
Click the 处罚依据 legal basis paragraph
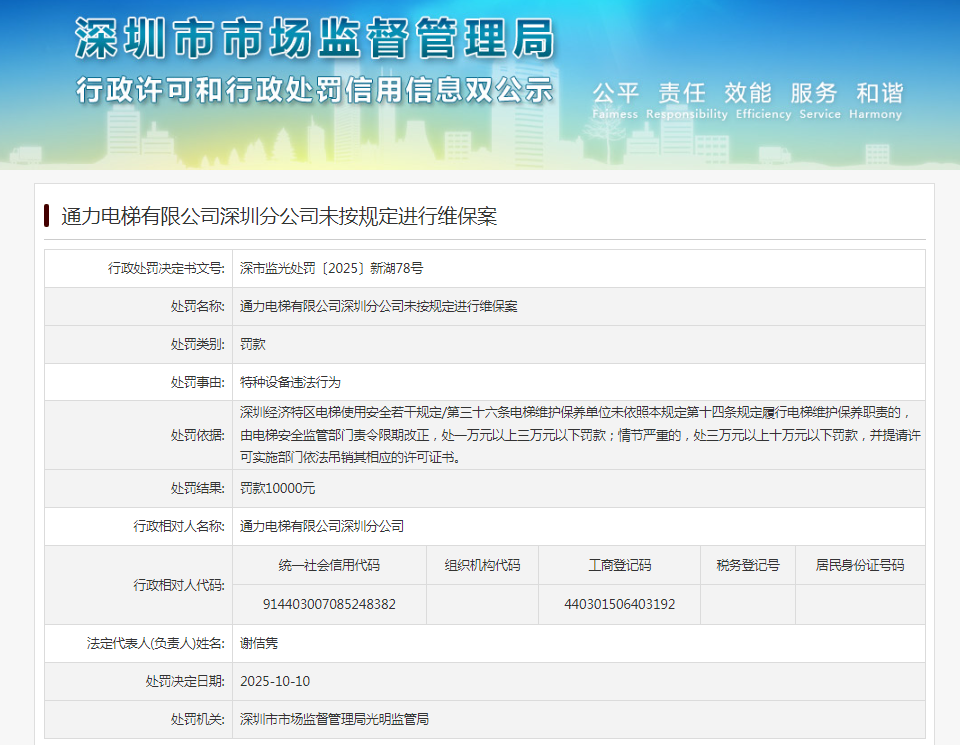(x=578, y=434)
